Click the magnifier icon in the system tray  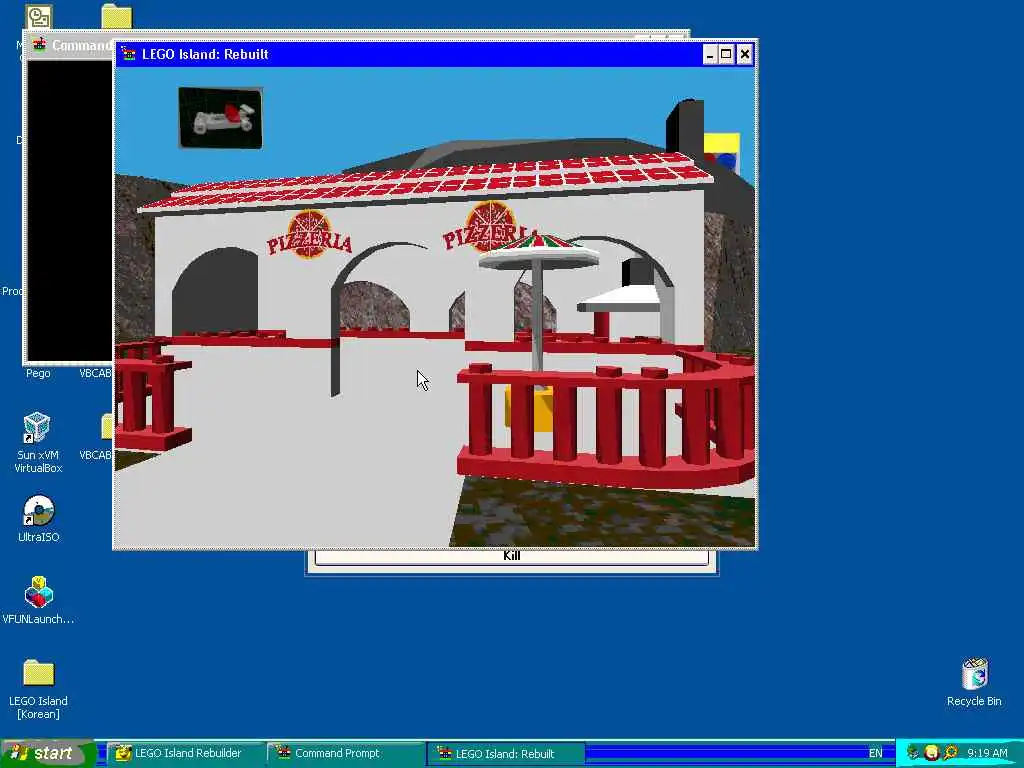click(950, 754)
